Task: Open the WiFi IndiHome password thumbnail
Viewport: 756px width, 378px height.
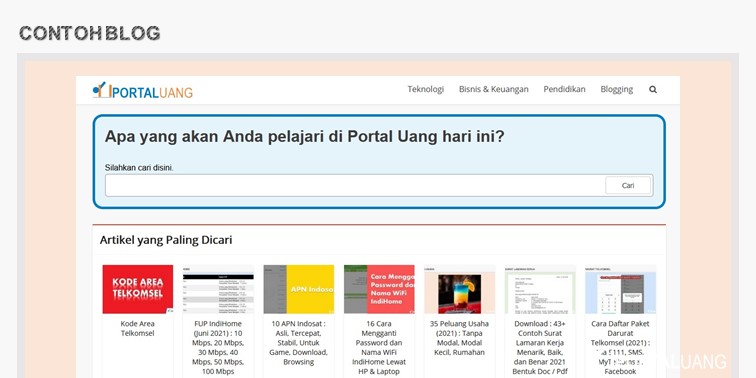Action: [379, 289]
